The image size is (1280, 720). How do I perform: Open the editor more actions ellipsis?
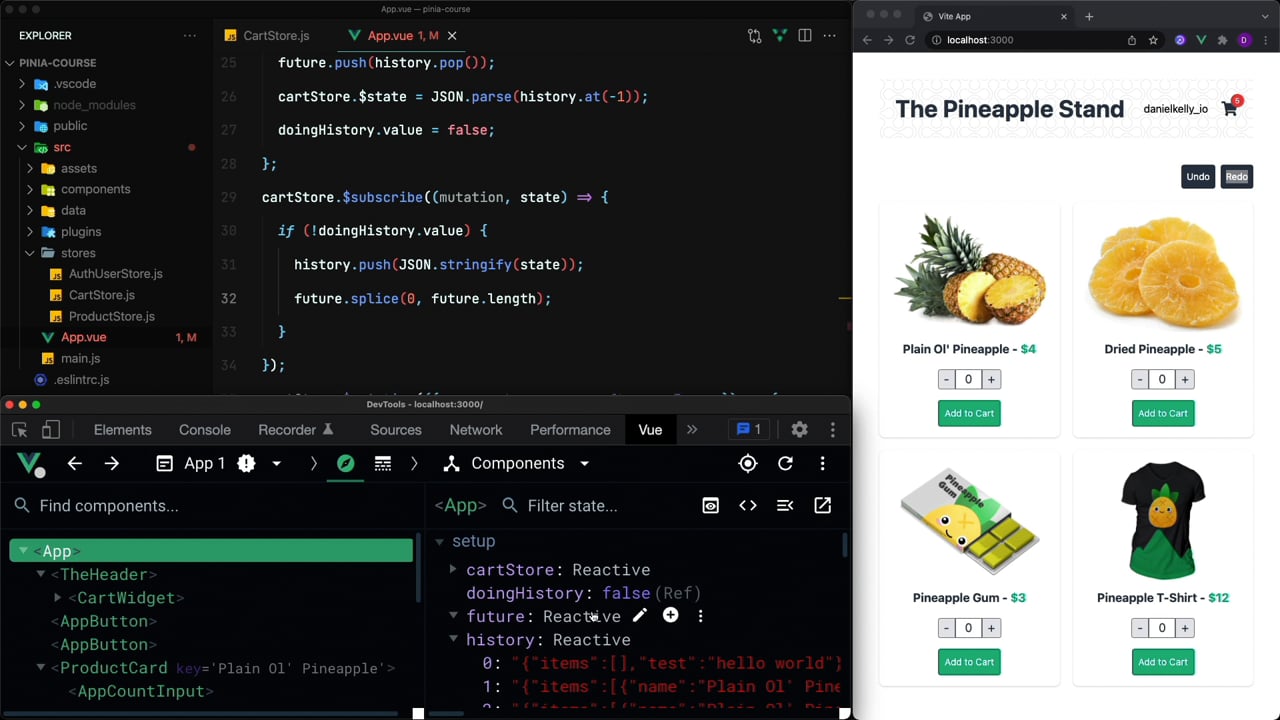829,36
